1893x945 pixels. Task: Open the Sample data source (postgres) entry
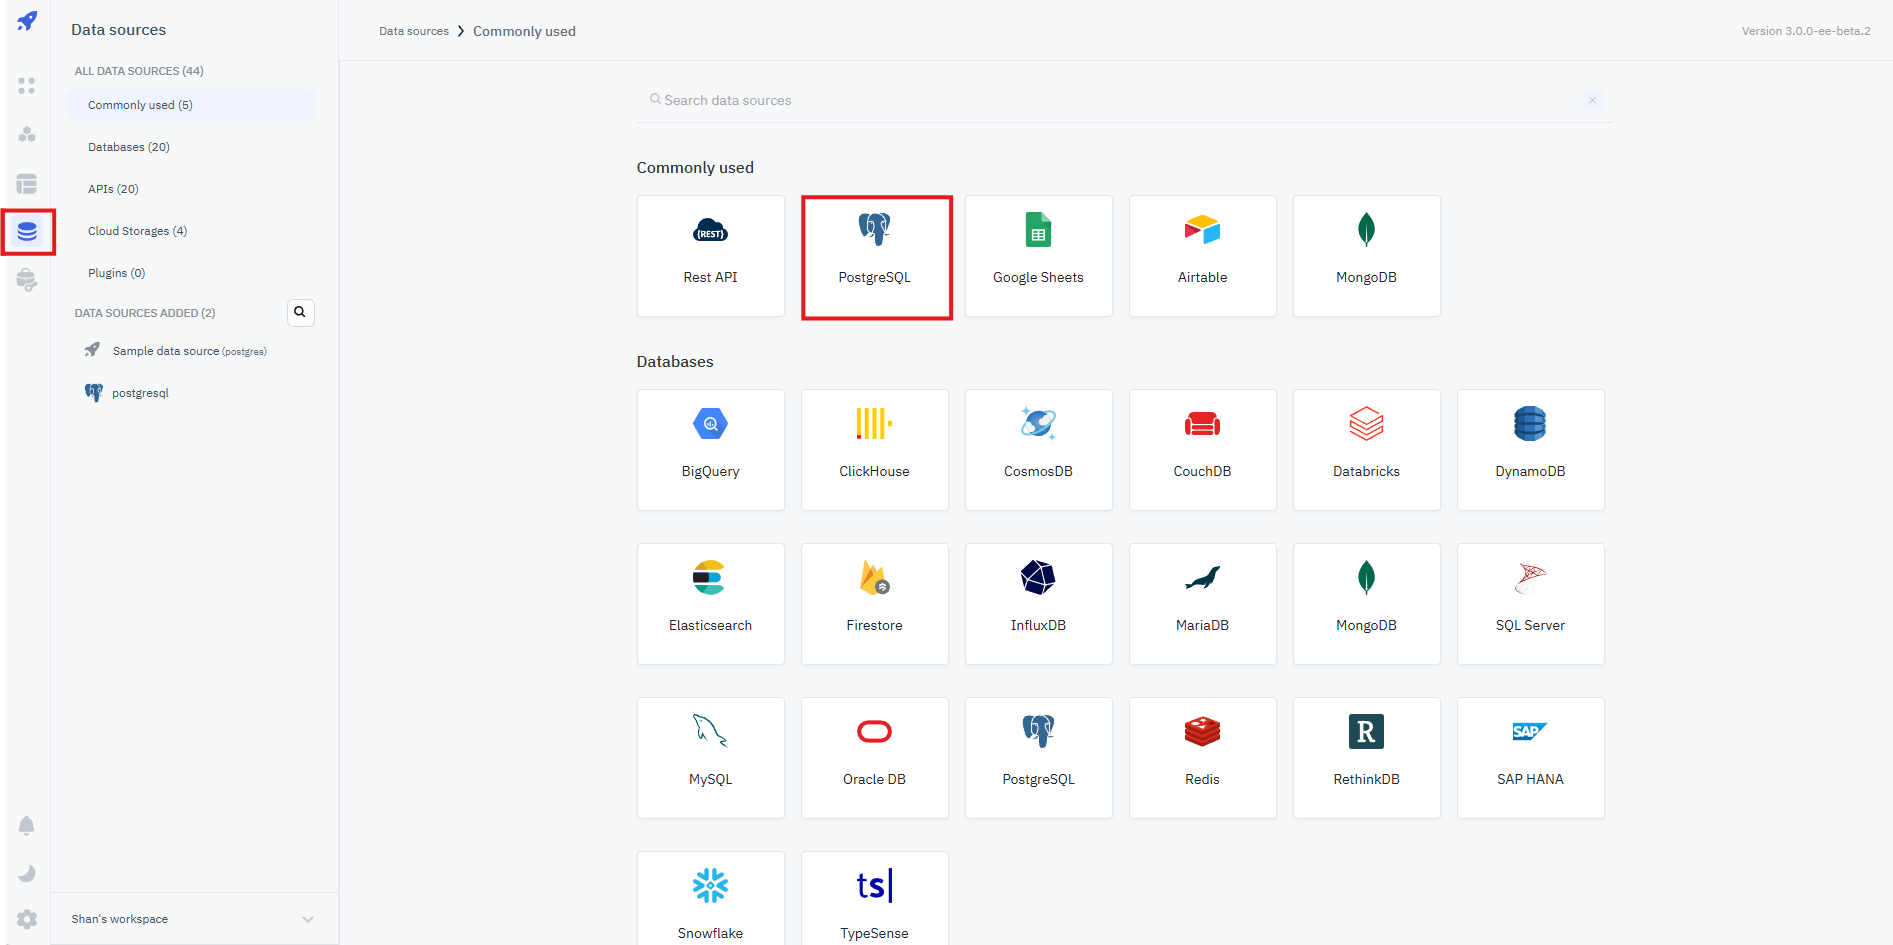(191, 351)
